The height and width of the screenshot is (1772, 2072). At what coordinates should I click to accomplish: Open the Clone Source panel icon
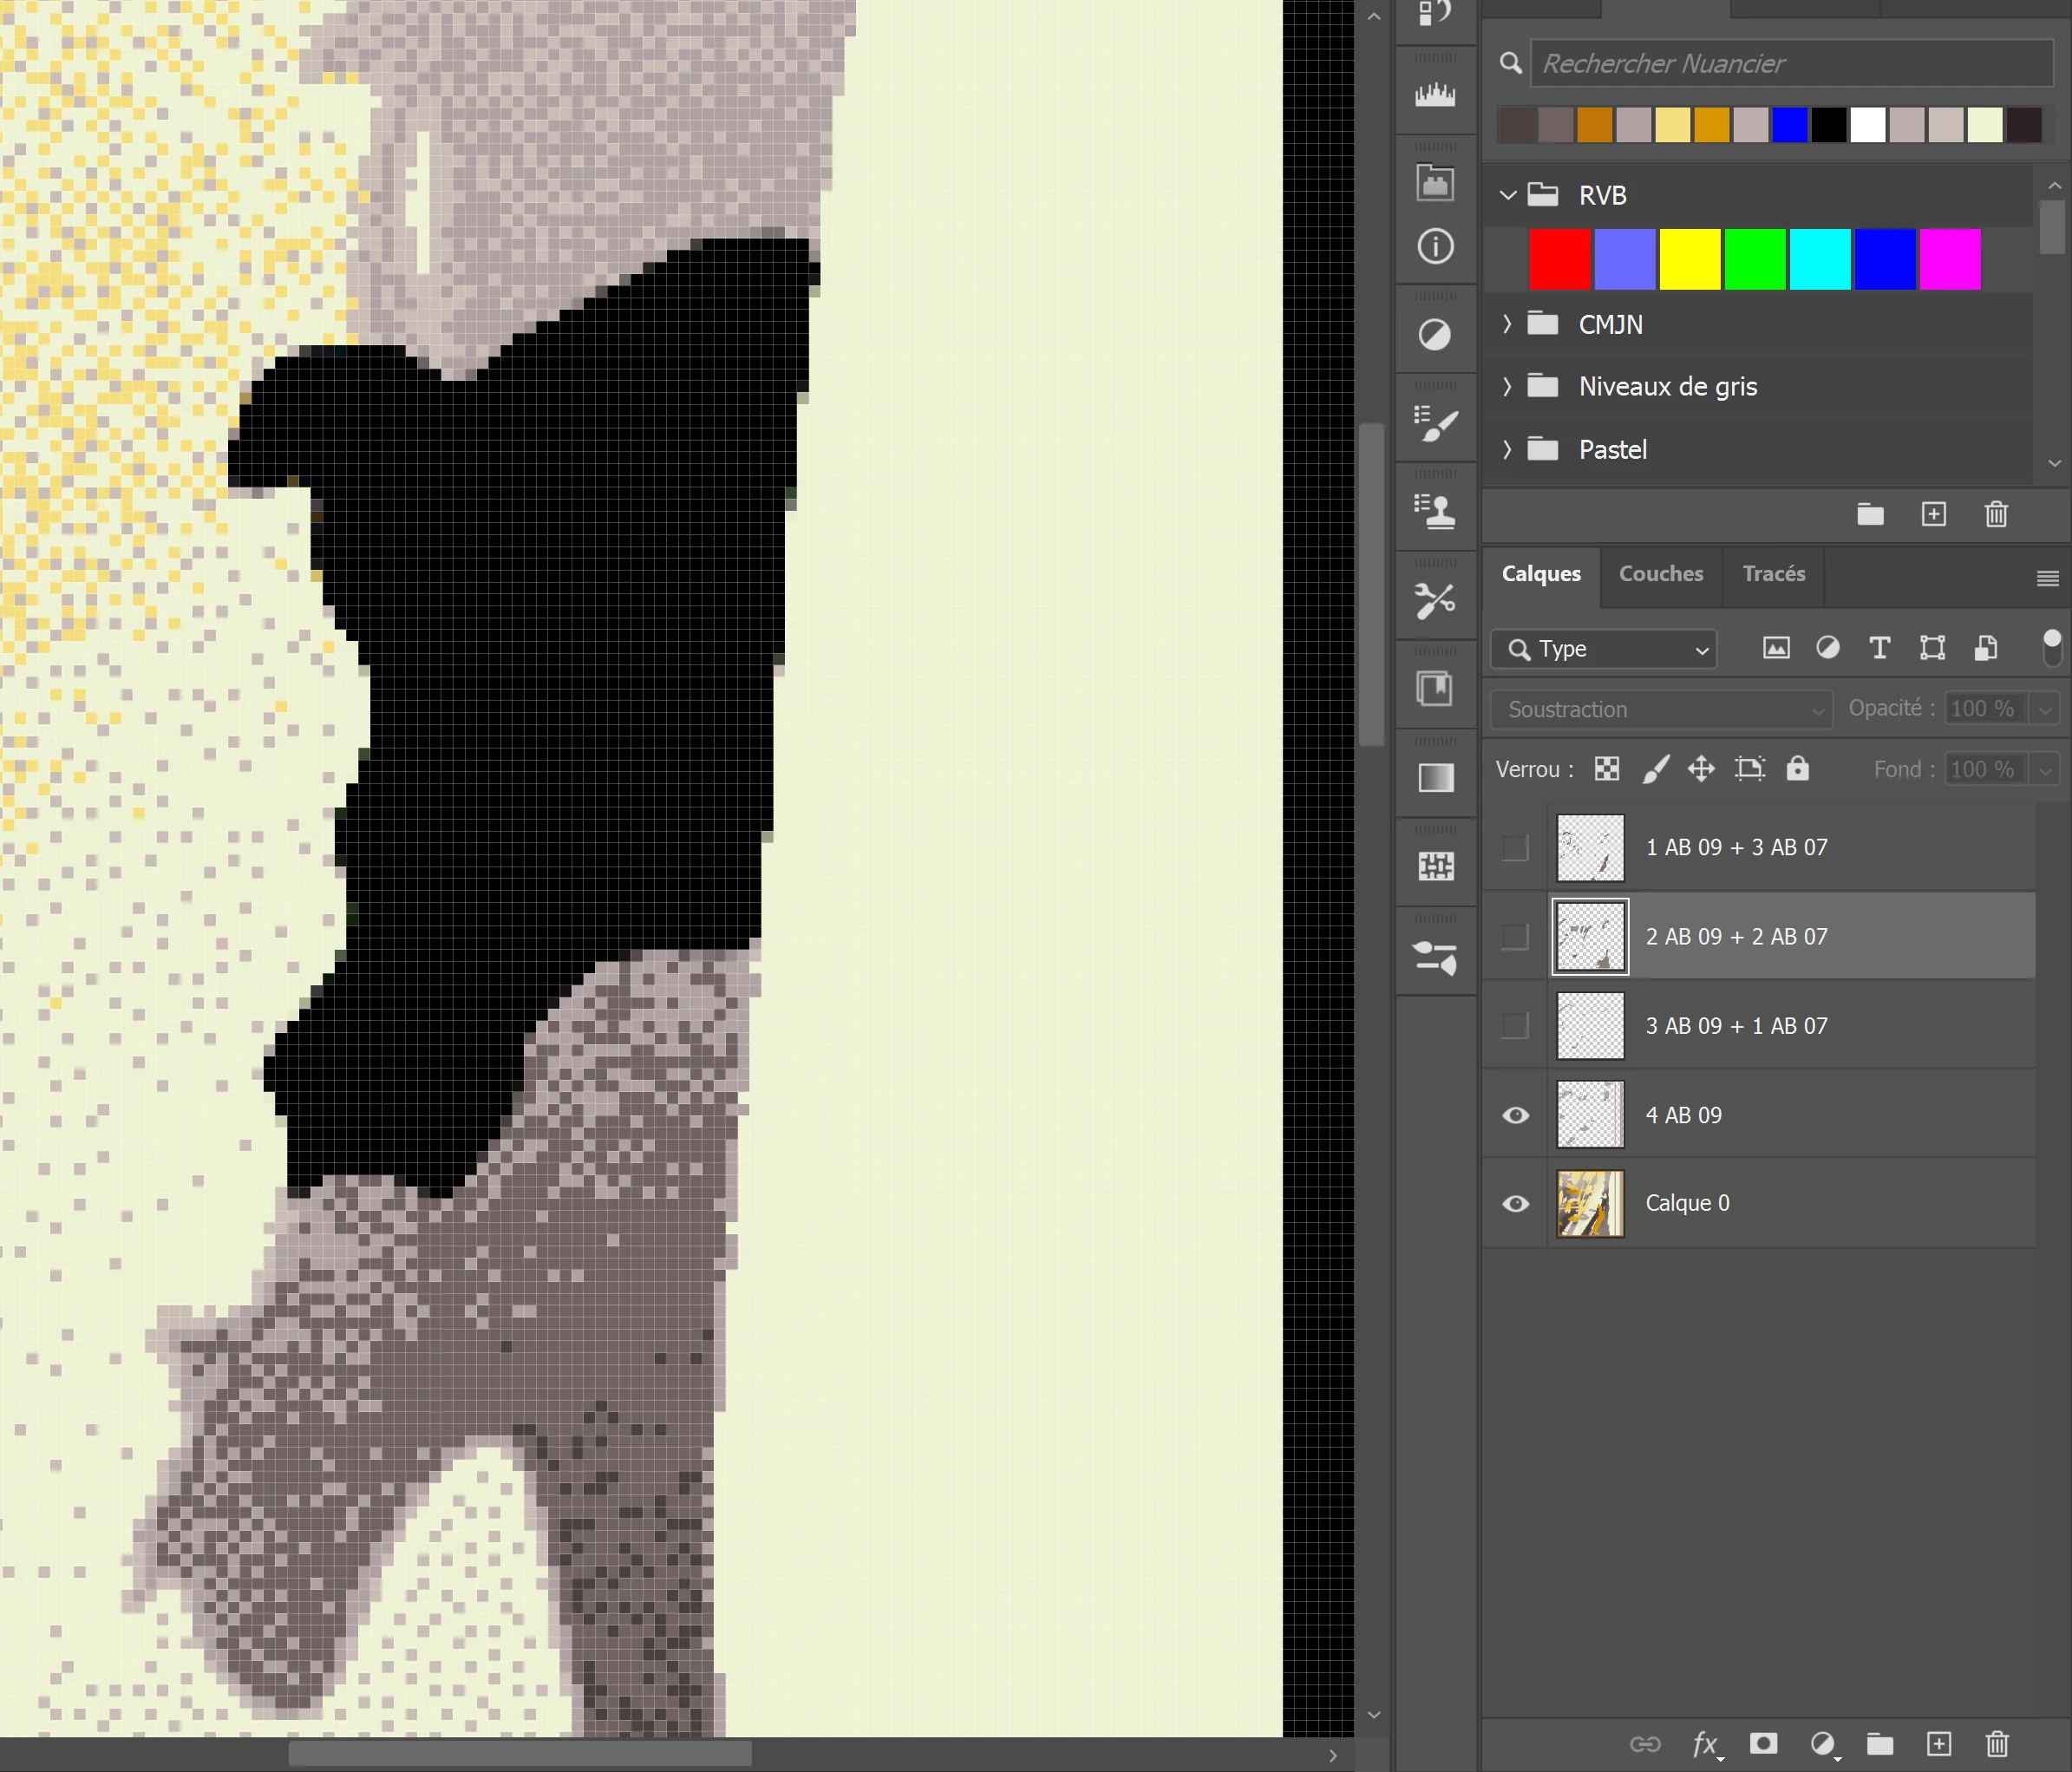(1435, 512)
